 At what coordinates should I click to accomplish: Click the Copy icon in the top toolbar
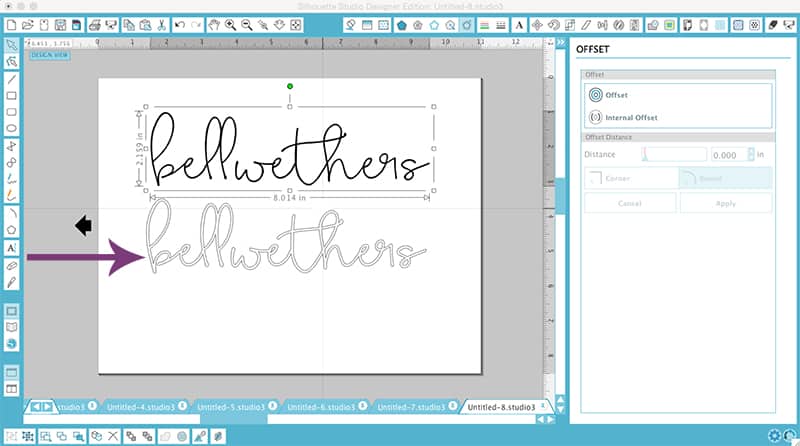(129, 25)
